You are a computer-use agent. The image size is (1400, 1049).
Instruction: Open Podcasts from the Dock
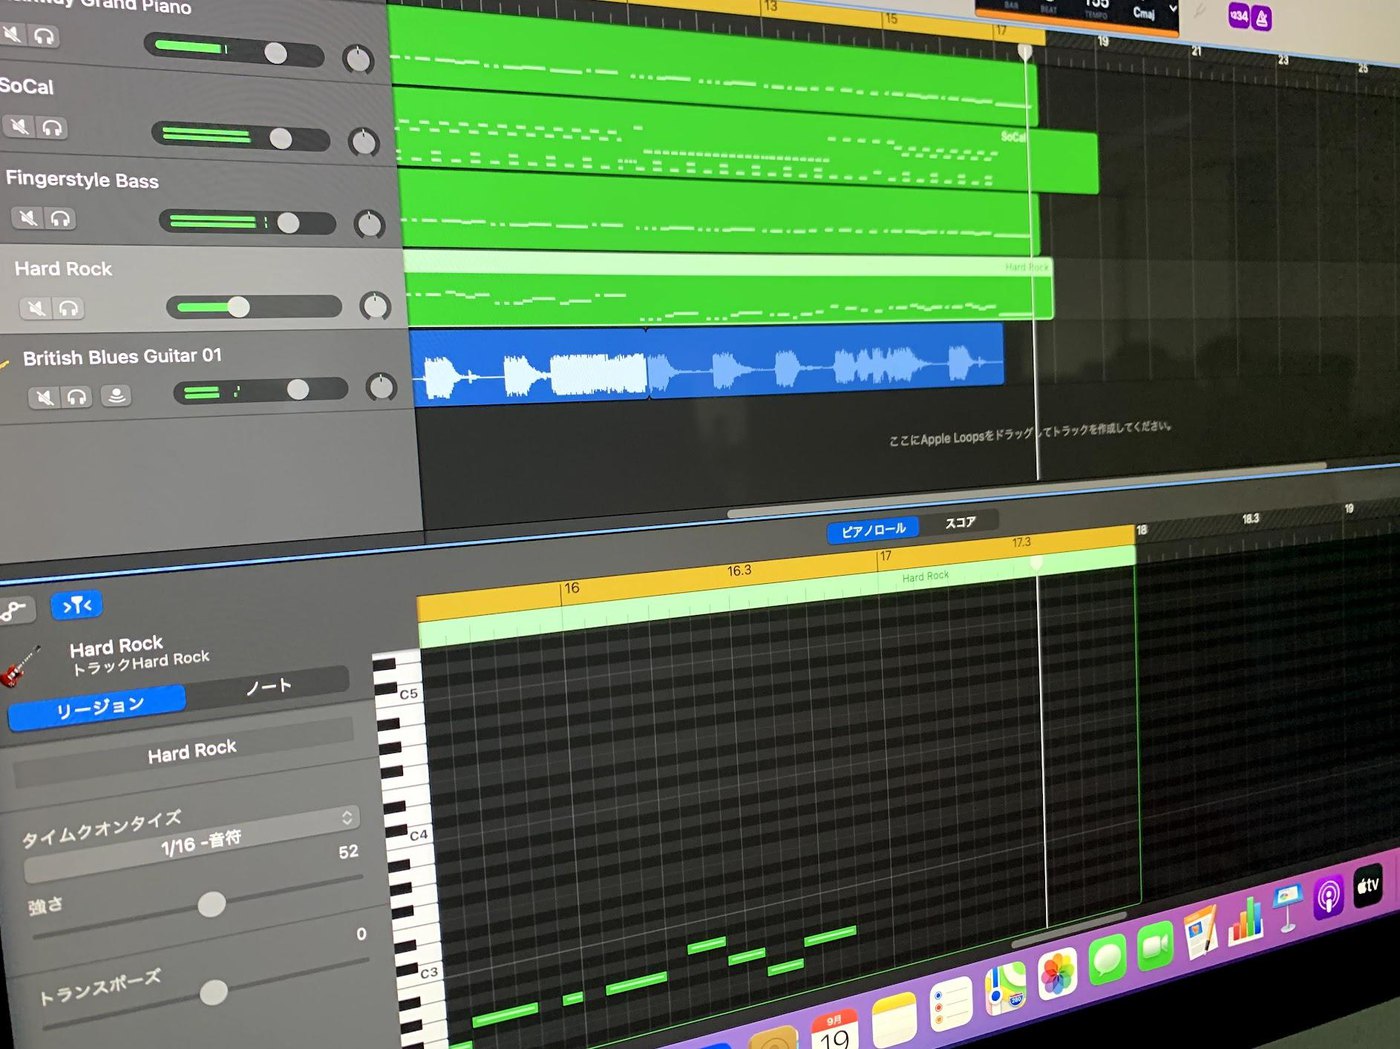[x=1328, y=896]
